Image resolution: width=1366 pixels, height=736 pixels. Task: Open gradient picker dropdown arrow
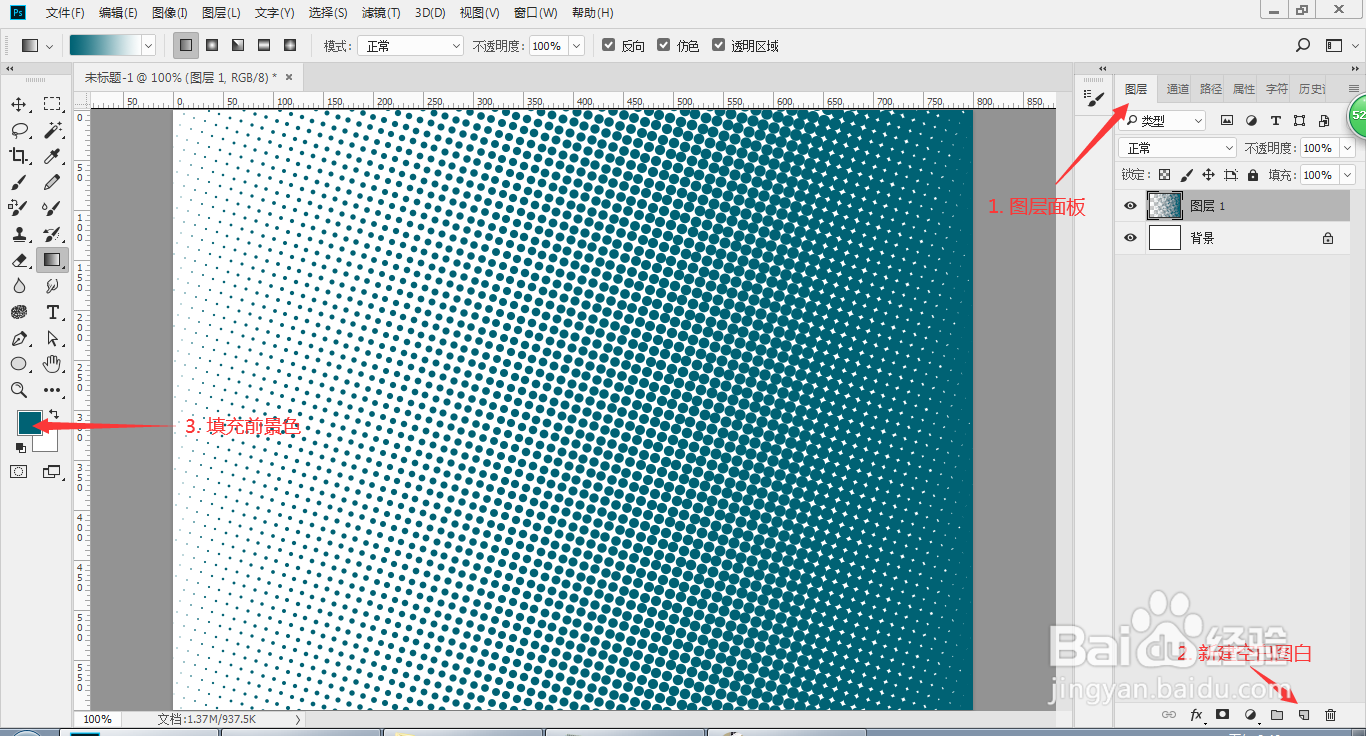click(148, 46)
